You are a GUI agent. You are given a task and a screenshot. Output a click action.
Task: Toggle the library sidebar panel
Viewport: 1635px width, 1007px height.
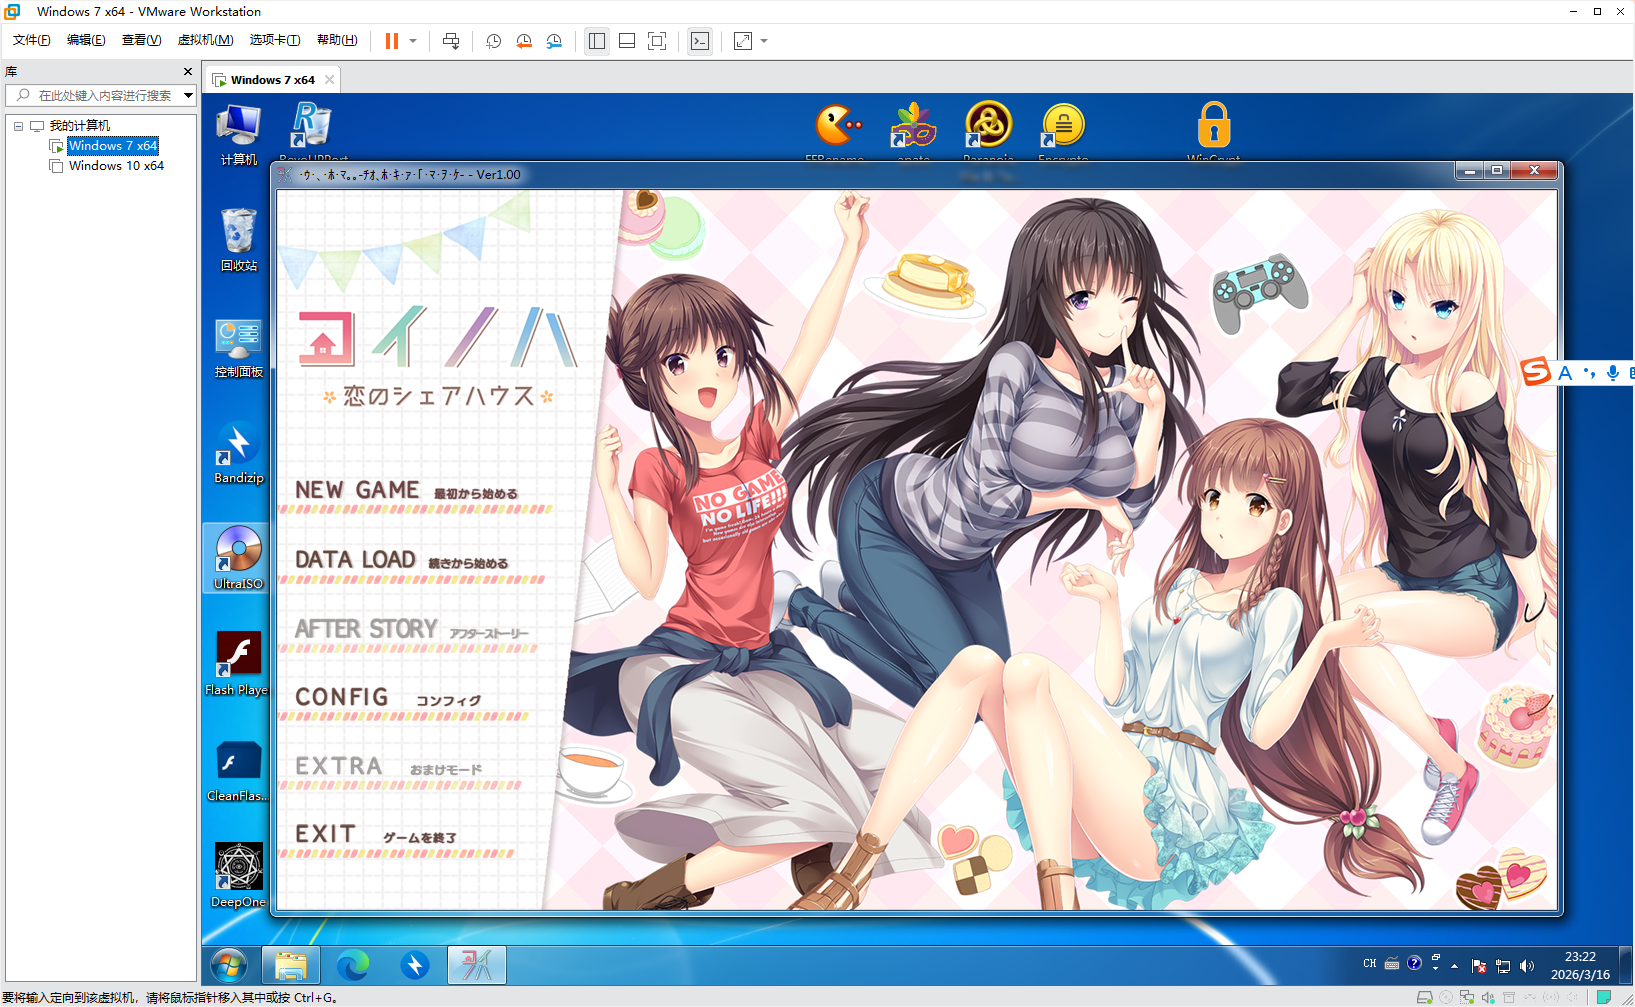pyautogui.click(x=597, y=41)
